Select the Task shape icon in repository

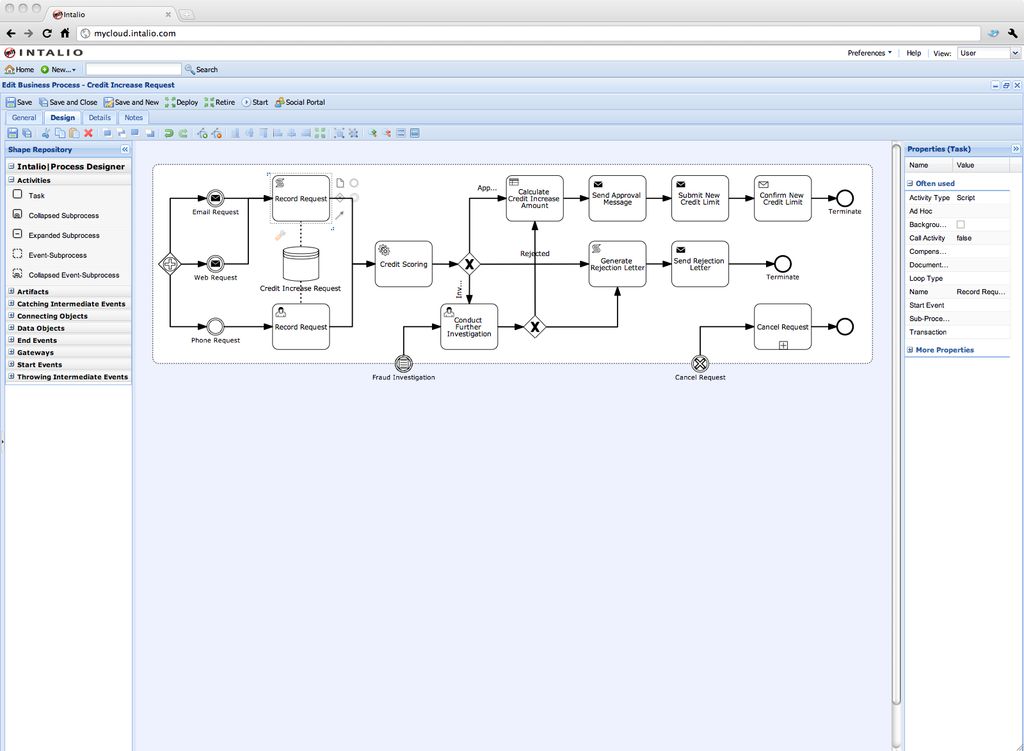[18, 194]
